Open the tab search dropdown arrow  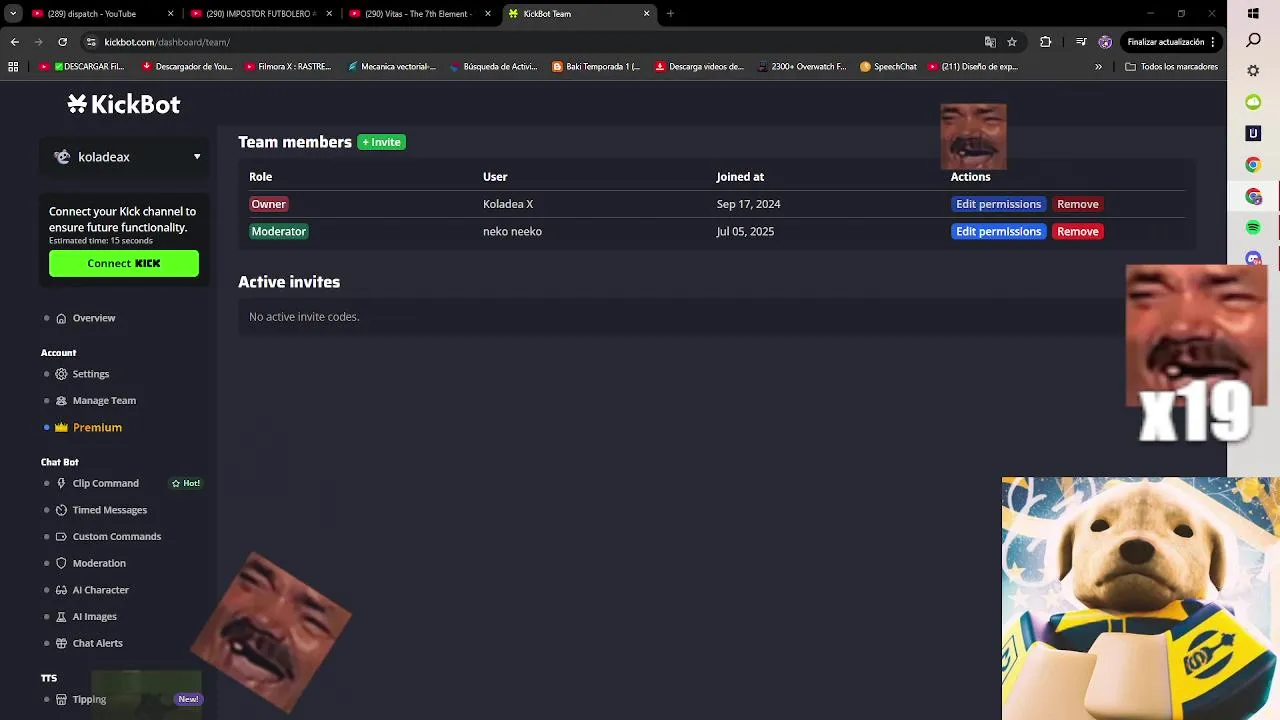coord(13,14)
